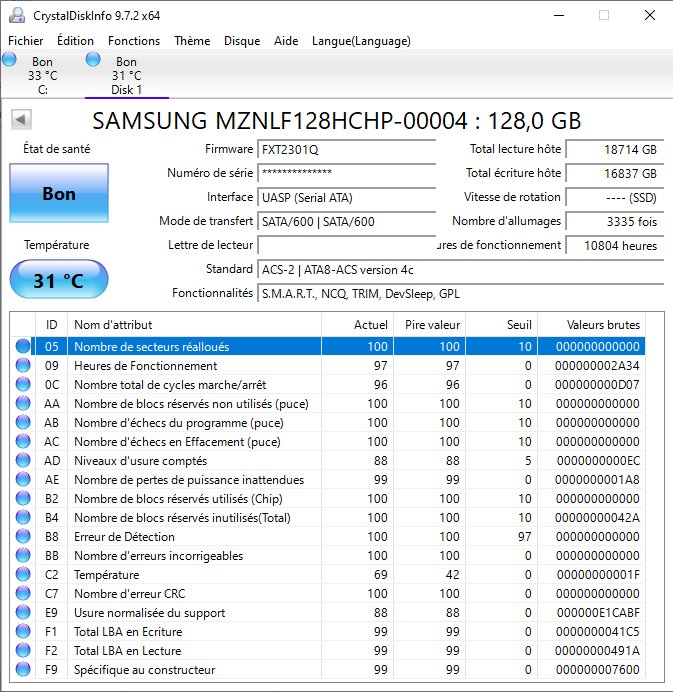Click the Fonctionnalités field
Image resolution: width=673 pixels, height=692 pixels.
(x=461, y=293)
